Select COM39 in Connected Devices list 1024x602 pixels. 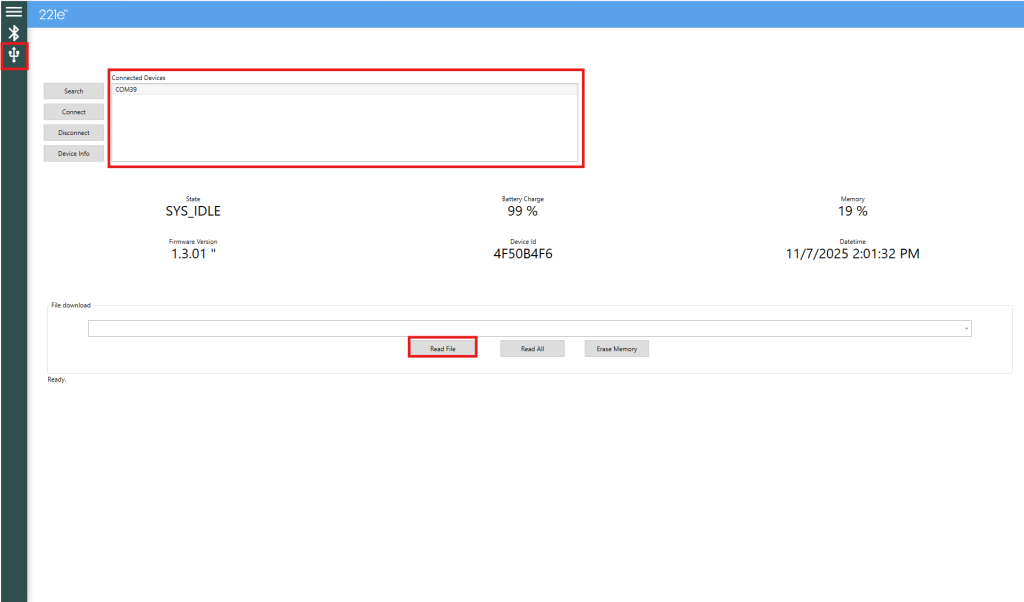126,89
